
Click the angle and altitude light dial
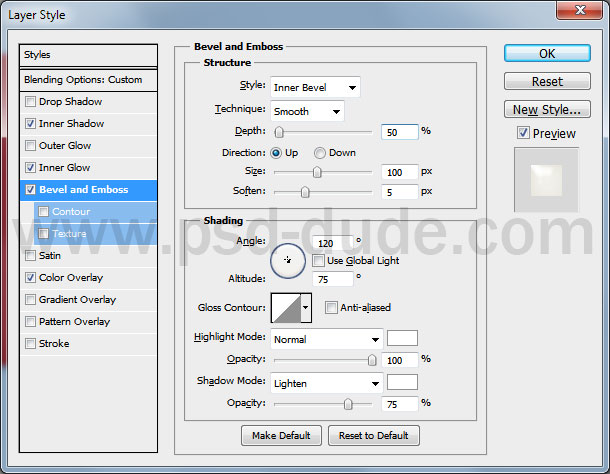click(288, 261)
